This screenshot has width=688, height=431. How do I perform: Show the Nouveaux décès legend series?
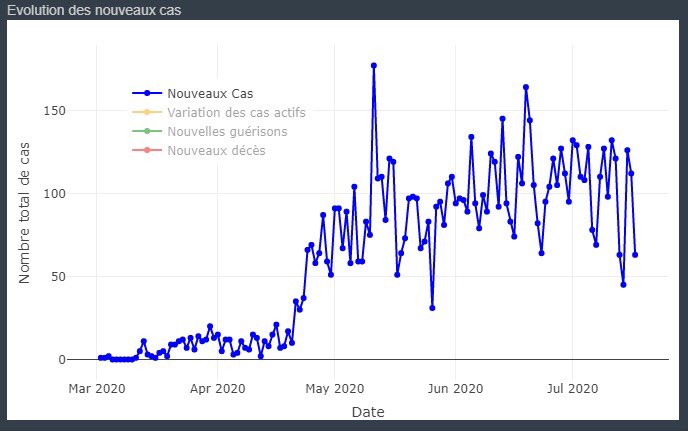click(199, 150)
